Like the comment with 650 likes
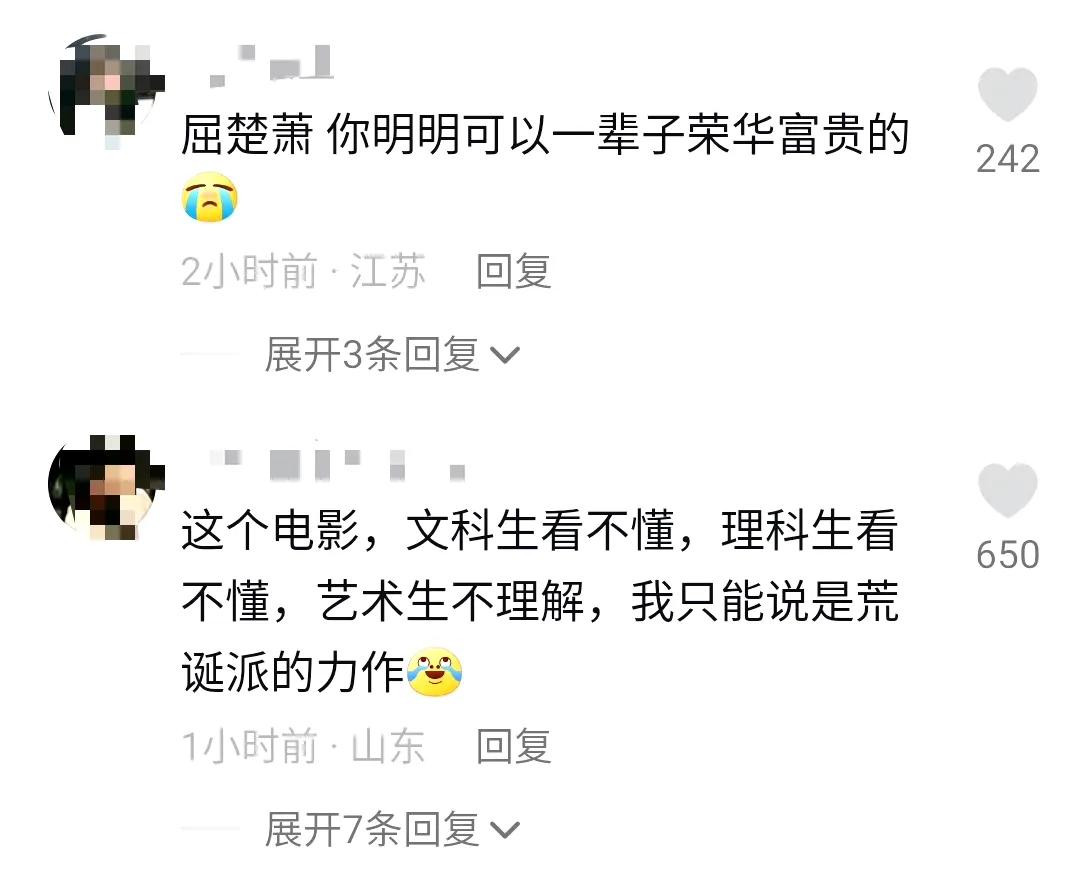The height and width of the screenshot is (874, 1072). pos(1007,490)
